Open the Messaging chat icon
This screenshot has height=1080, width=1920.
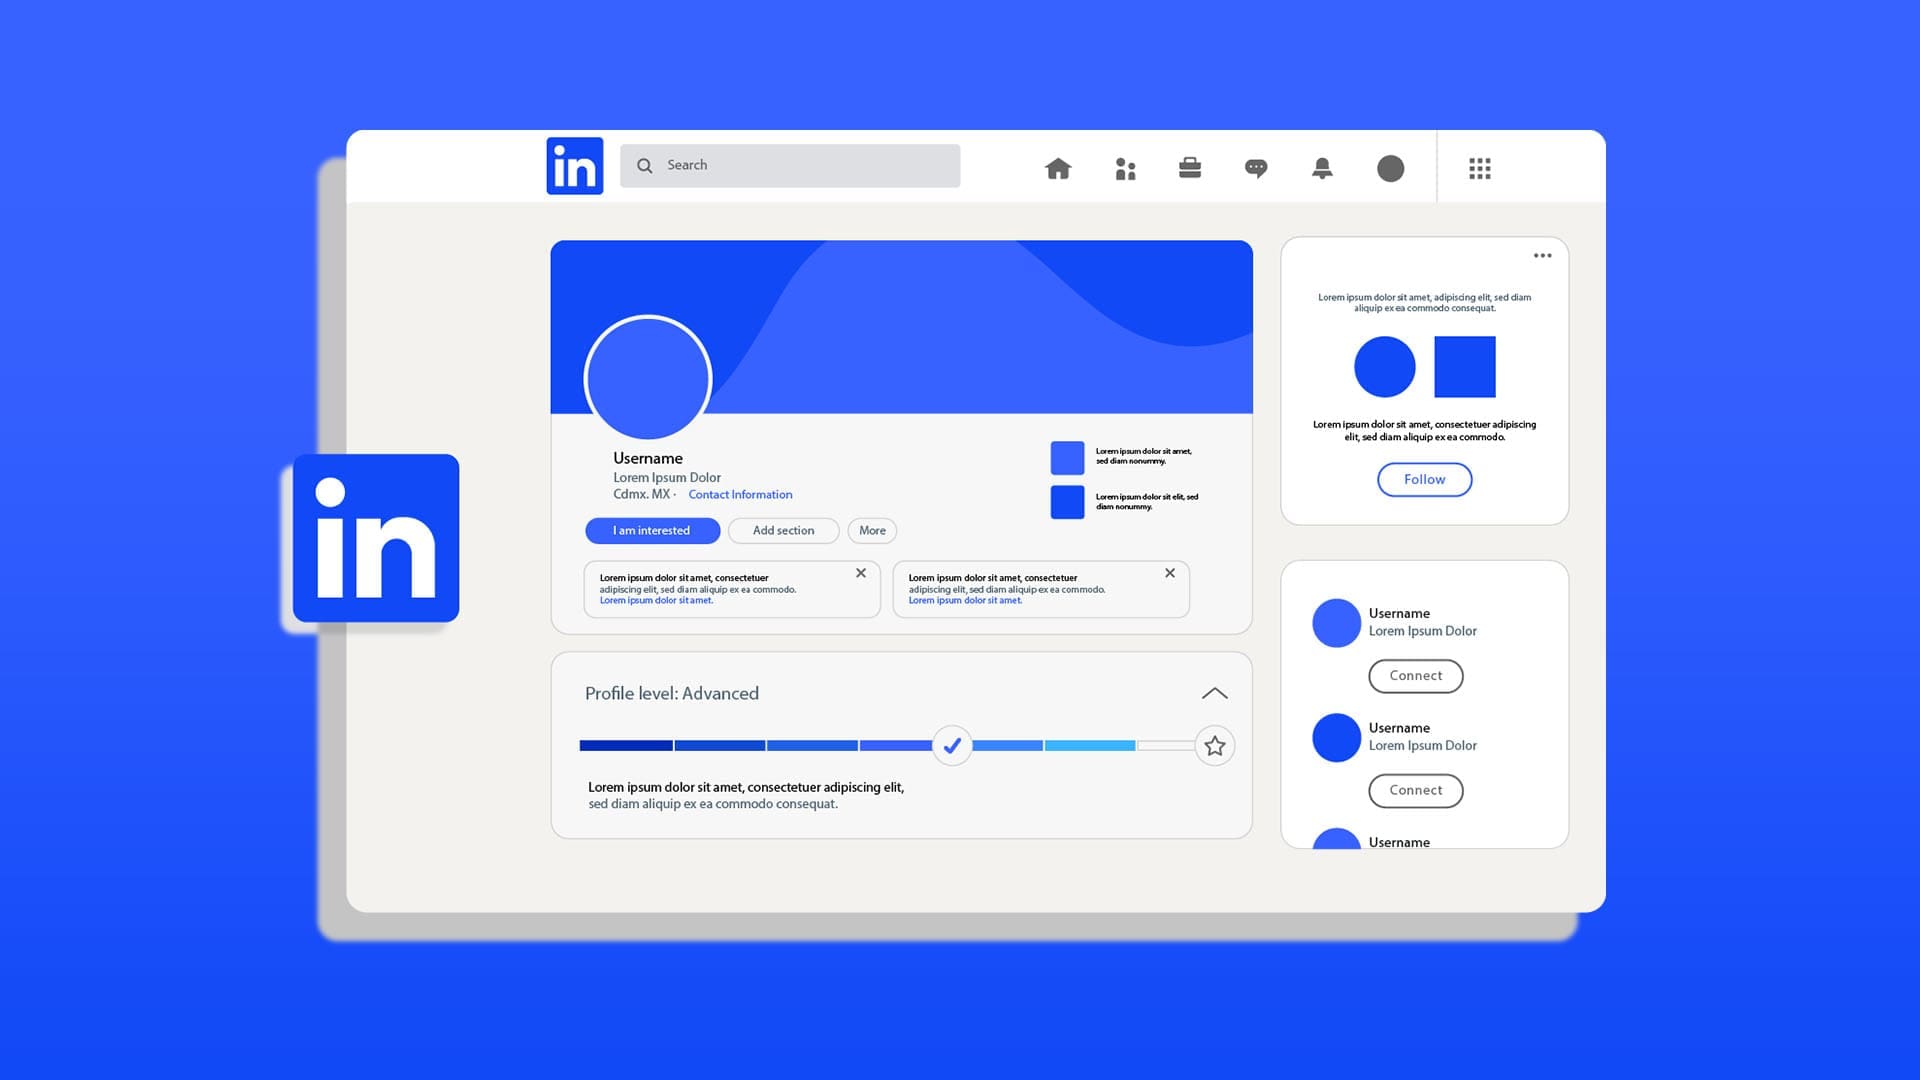1255,165
